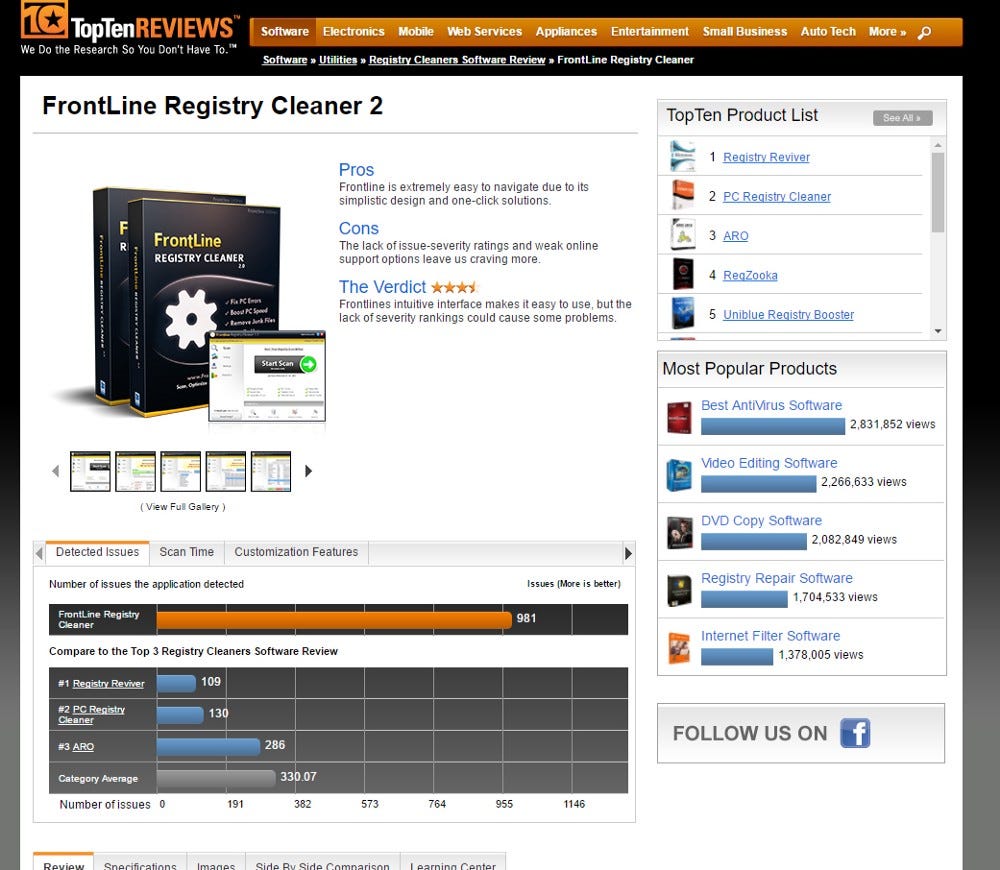Click View Full Gallery link
The width and height of the screenshot is (1000, 870).
tap(182, 506)
